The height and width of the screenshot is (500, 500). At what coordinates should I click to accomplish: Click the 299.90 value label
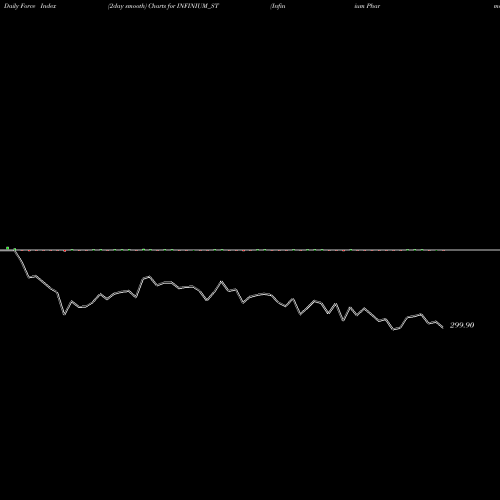pos(462,325)
